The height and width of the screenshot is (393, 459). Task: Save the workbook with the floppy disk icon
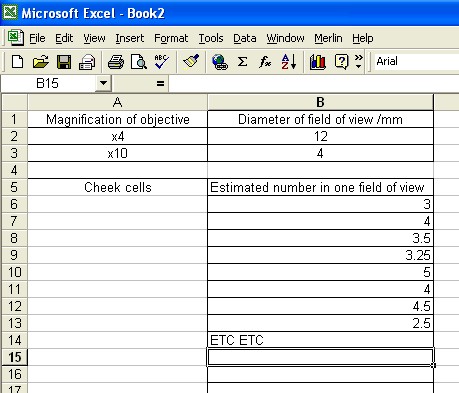coord(64,62)
